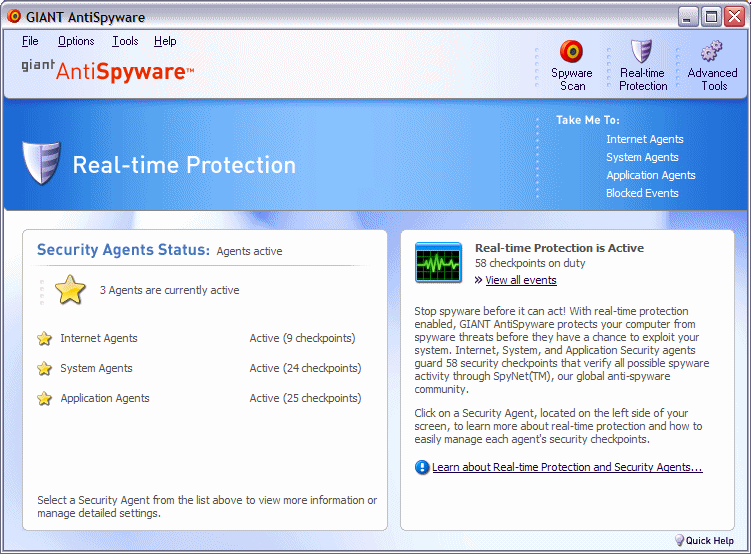
Task: Click the 'Active (25 checkpoints)' status text
Action: 305,398
